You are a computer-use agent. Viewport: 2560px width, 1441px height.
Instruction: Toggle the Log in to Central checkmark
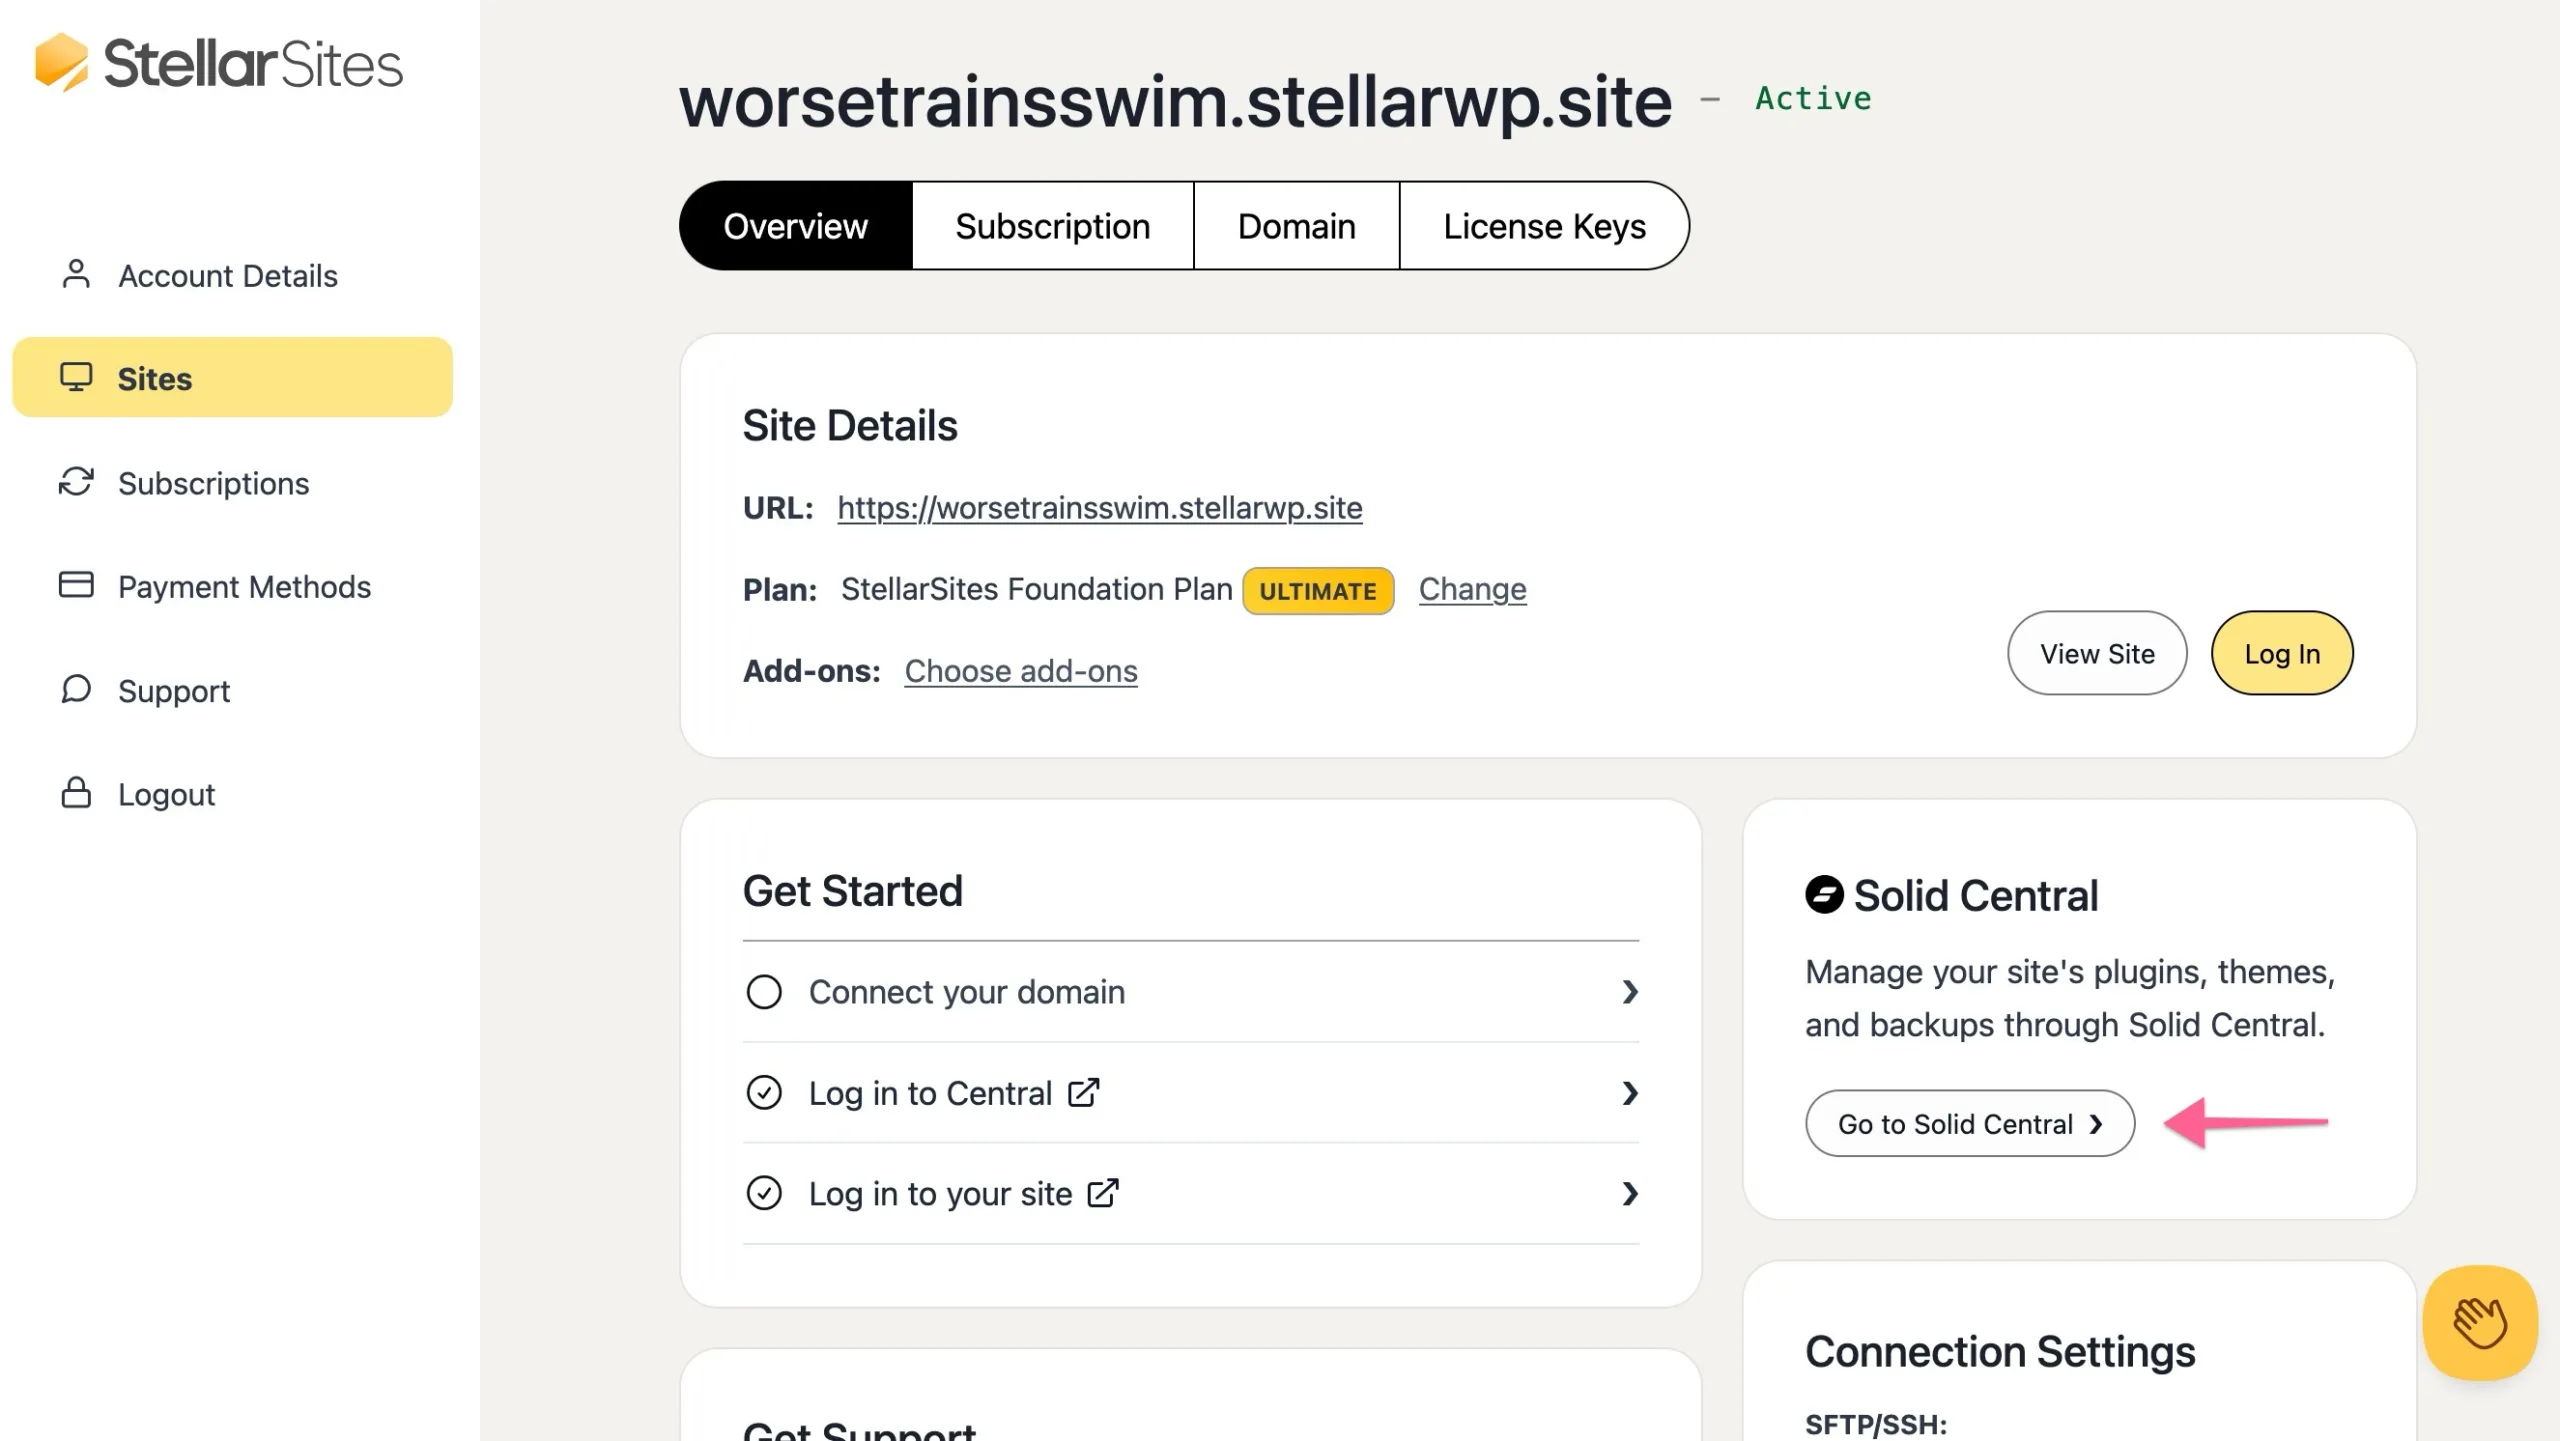(764, 1093)
